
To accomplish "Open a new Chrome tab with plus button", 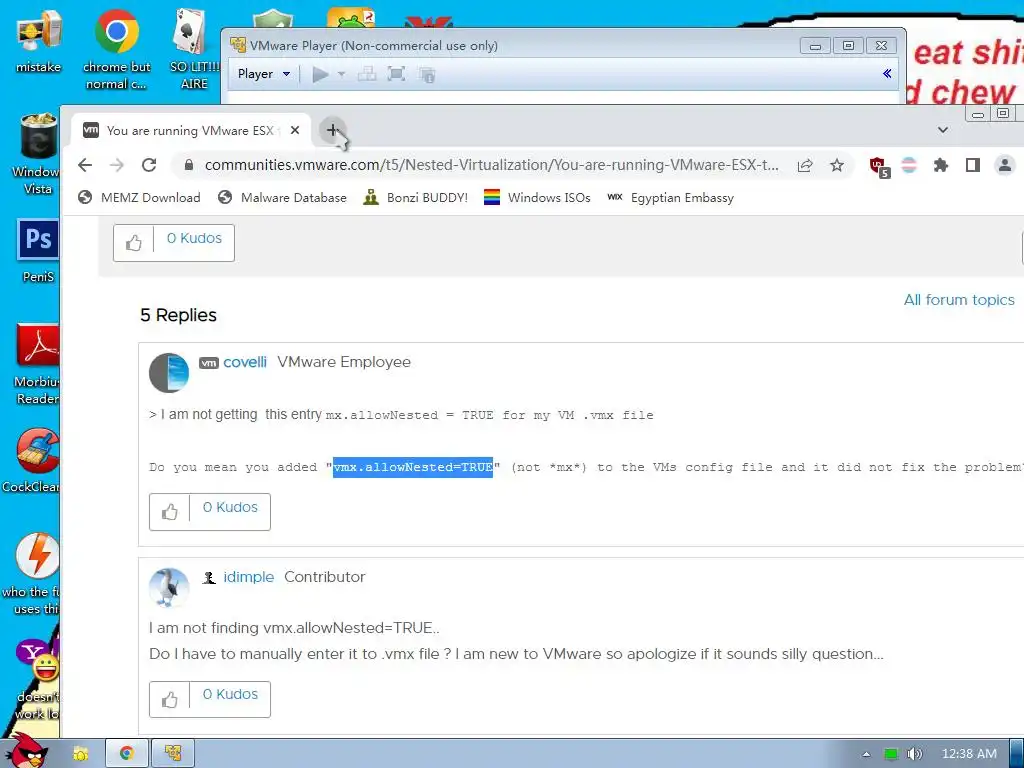I will [x=332, y=130].
